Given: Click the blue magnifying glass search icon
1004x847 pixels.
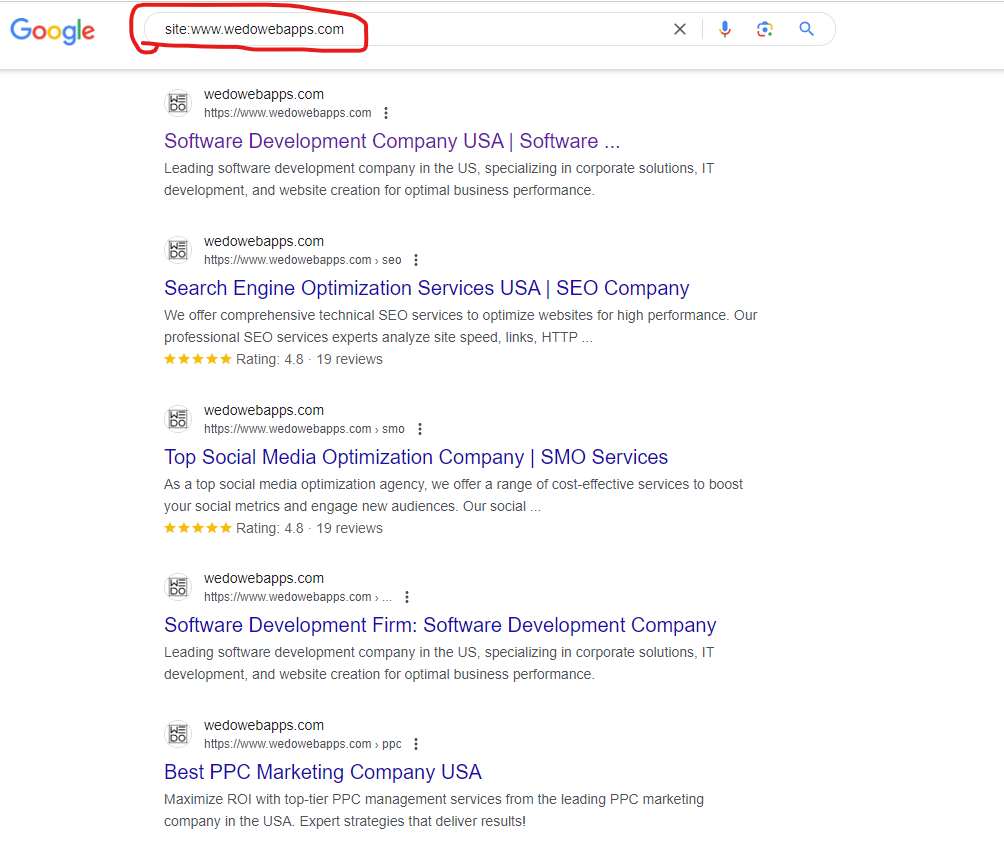Looking at the screenshot, I should tap(806, 29).
